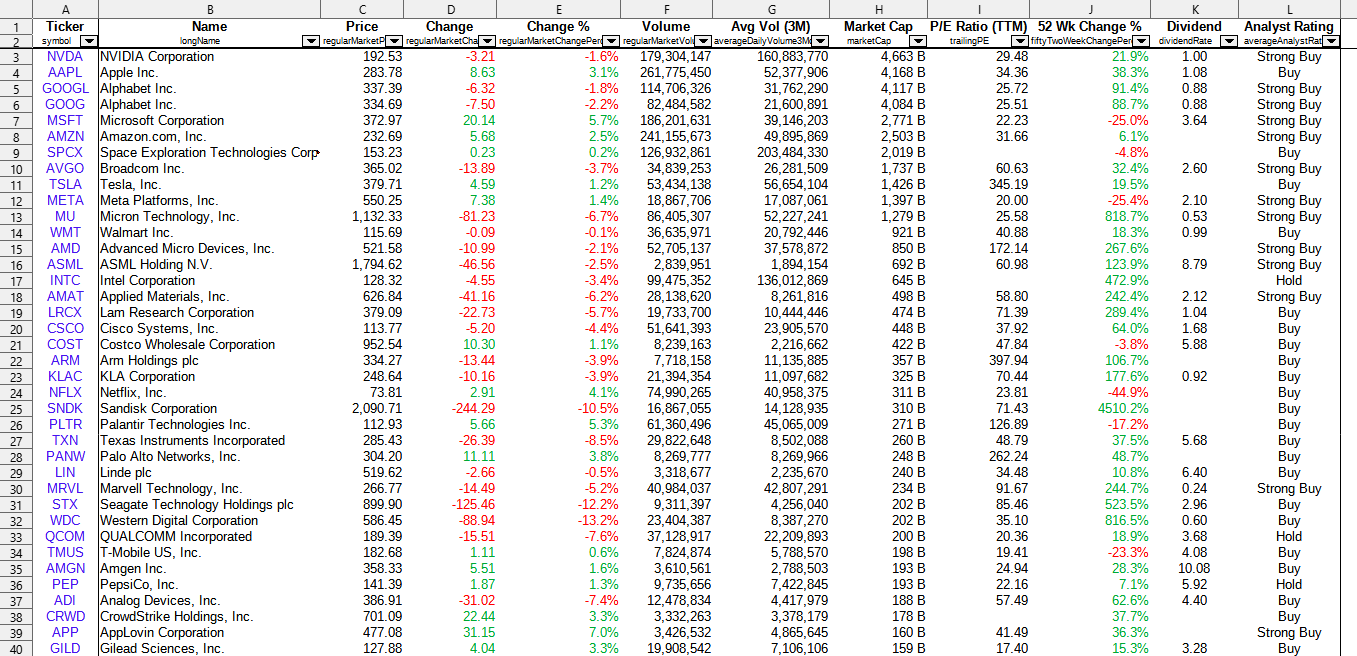The height and width of the screenshot is (656, 1357).
Task: Expand the dividendRate filter dropdown
Action: point(1230,41)
